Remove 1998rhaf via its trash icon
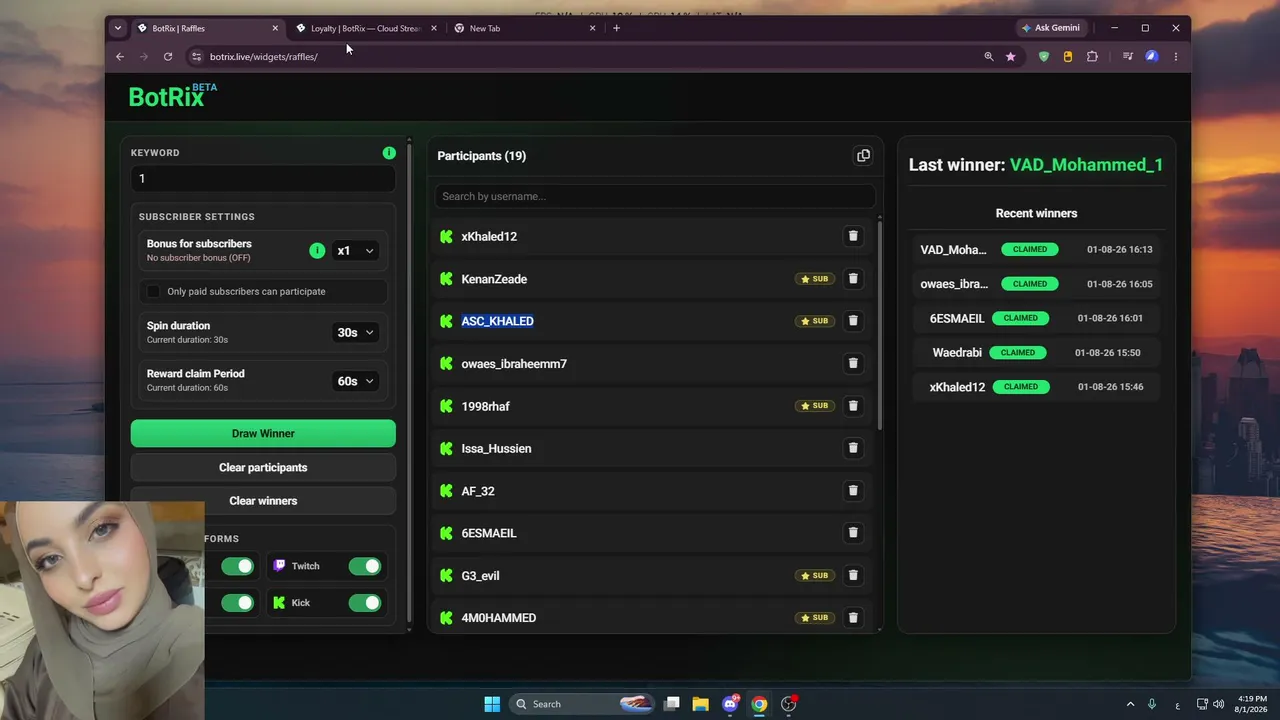The height and width of the screenshot is (720, 1280). coord(853,406)
